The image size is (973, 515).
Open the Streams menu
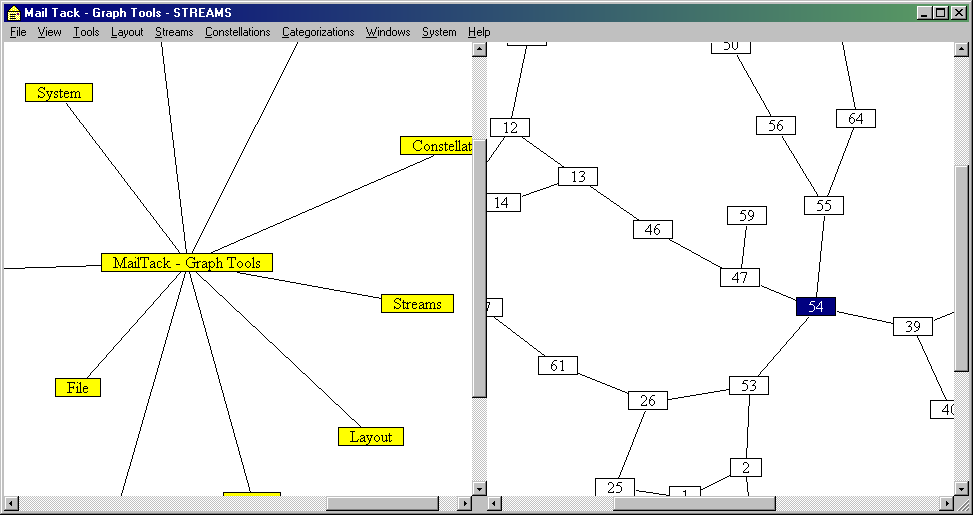pyautogui.click(x=174, y=32)
